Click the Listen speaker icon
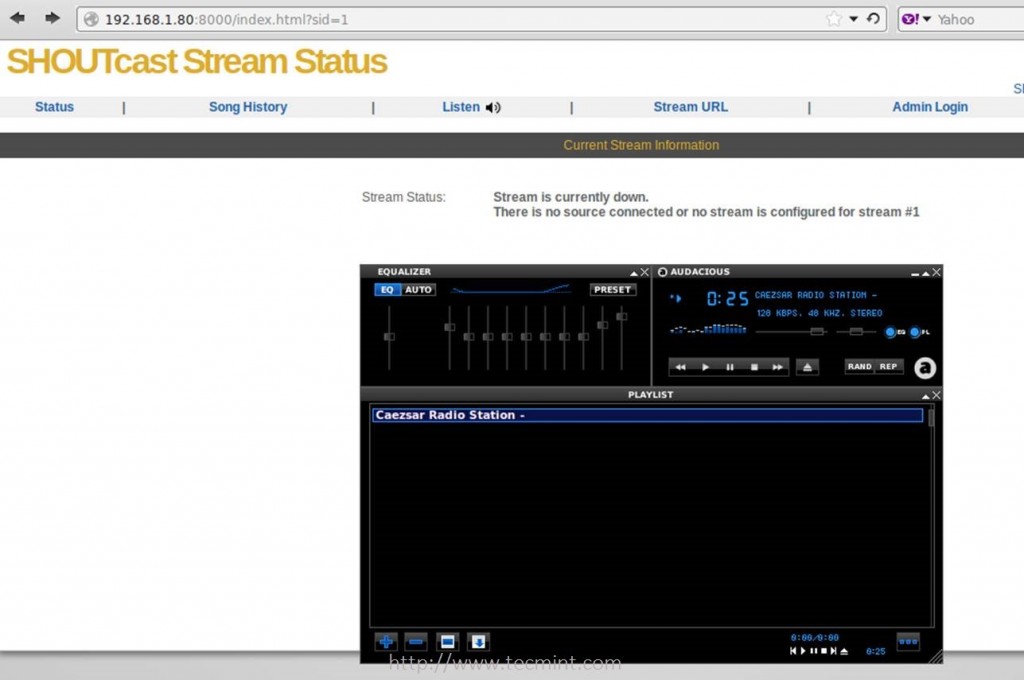 pyautogui.click(x=491, y=107)
